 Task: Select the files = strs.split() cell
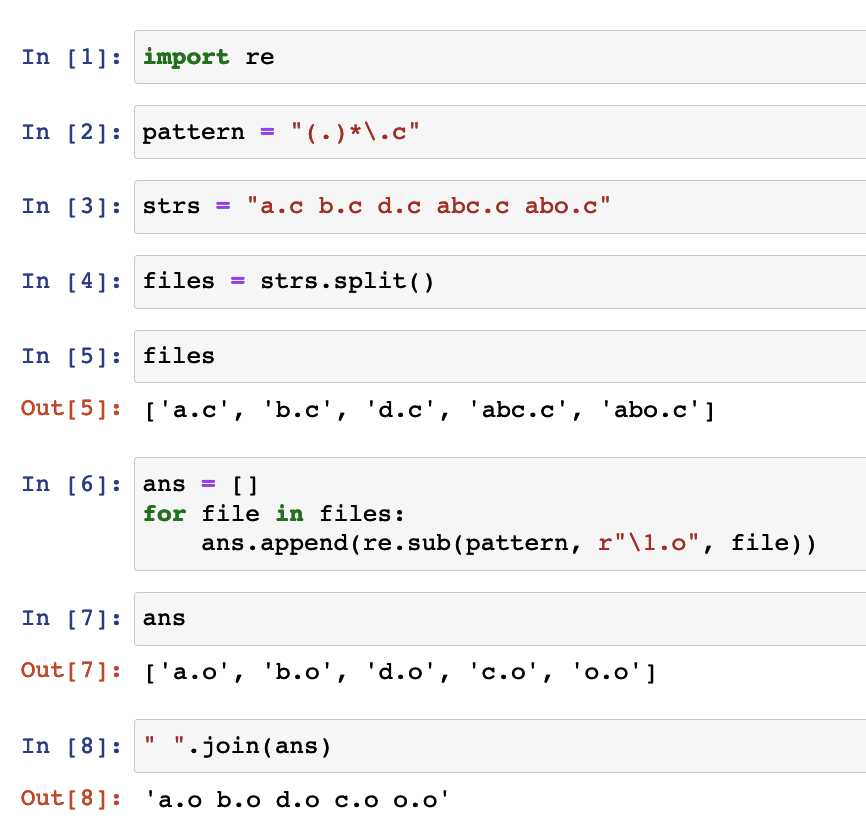click(x=500, y=281)
